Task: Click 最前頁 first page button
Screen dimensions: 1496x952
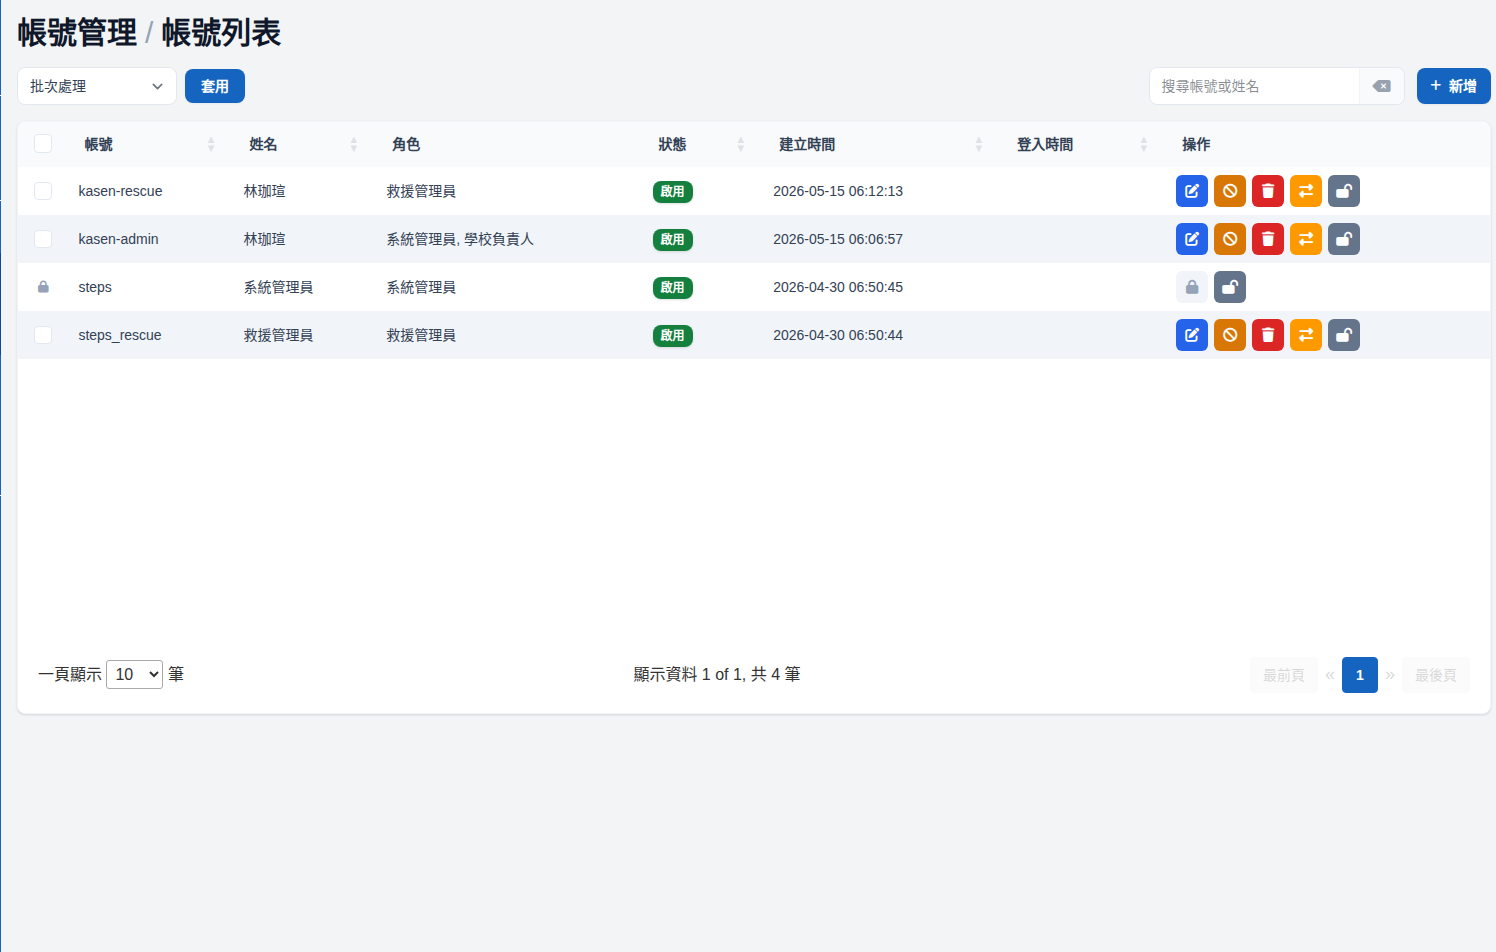Action: [x=1284, y=675]
